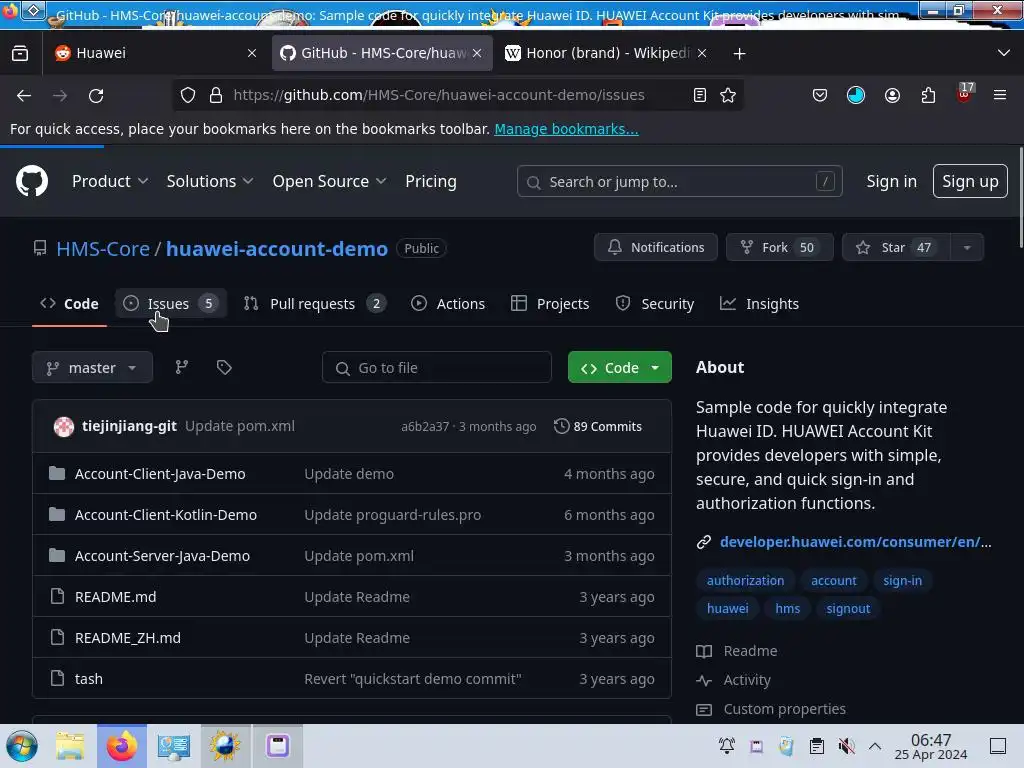This screenshot has height=768, width=1024.
Task: Click the Notifications button
Action: point(656,248)
